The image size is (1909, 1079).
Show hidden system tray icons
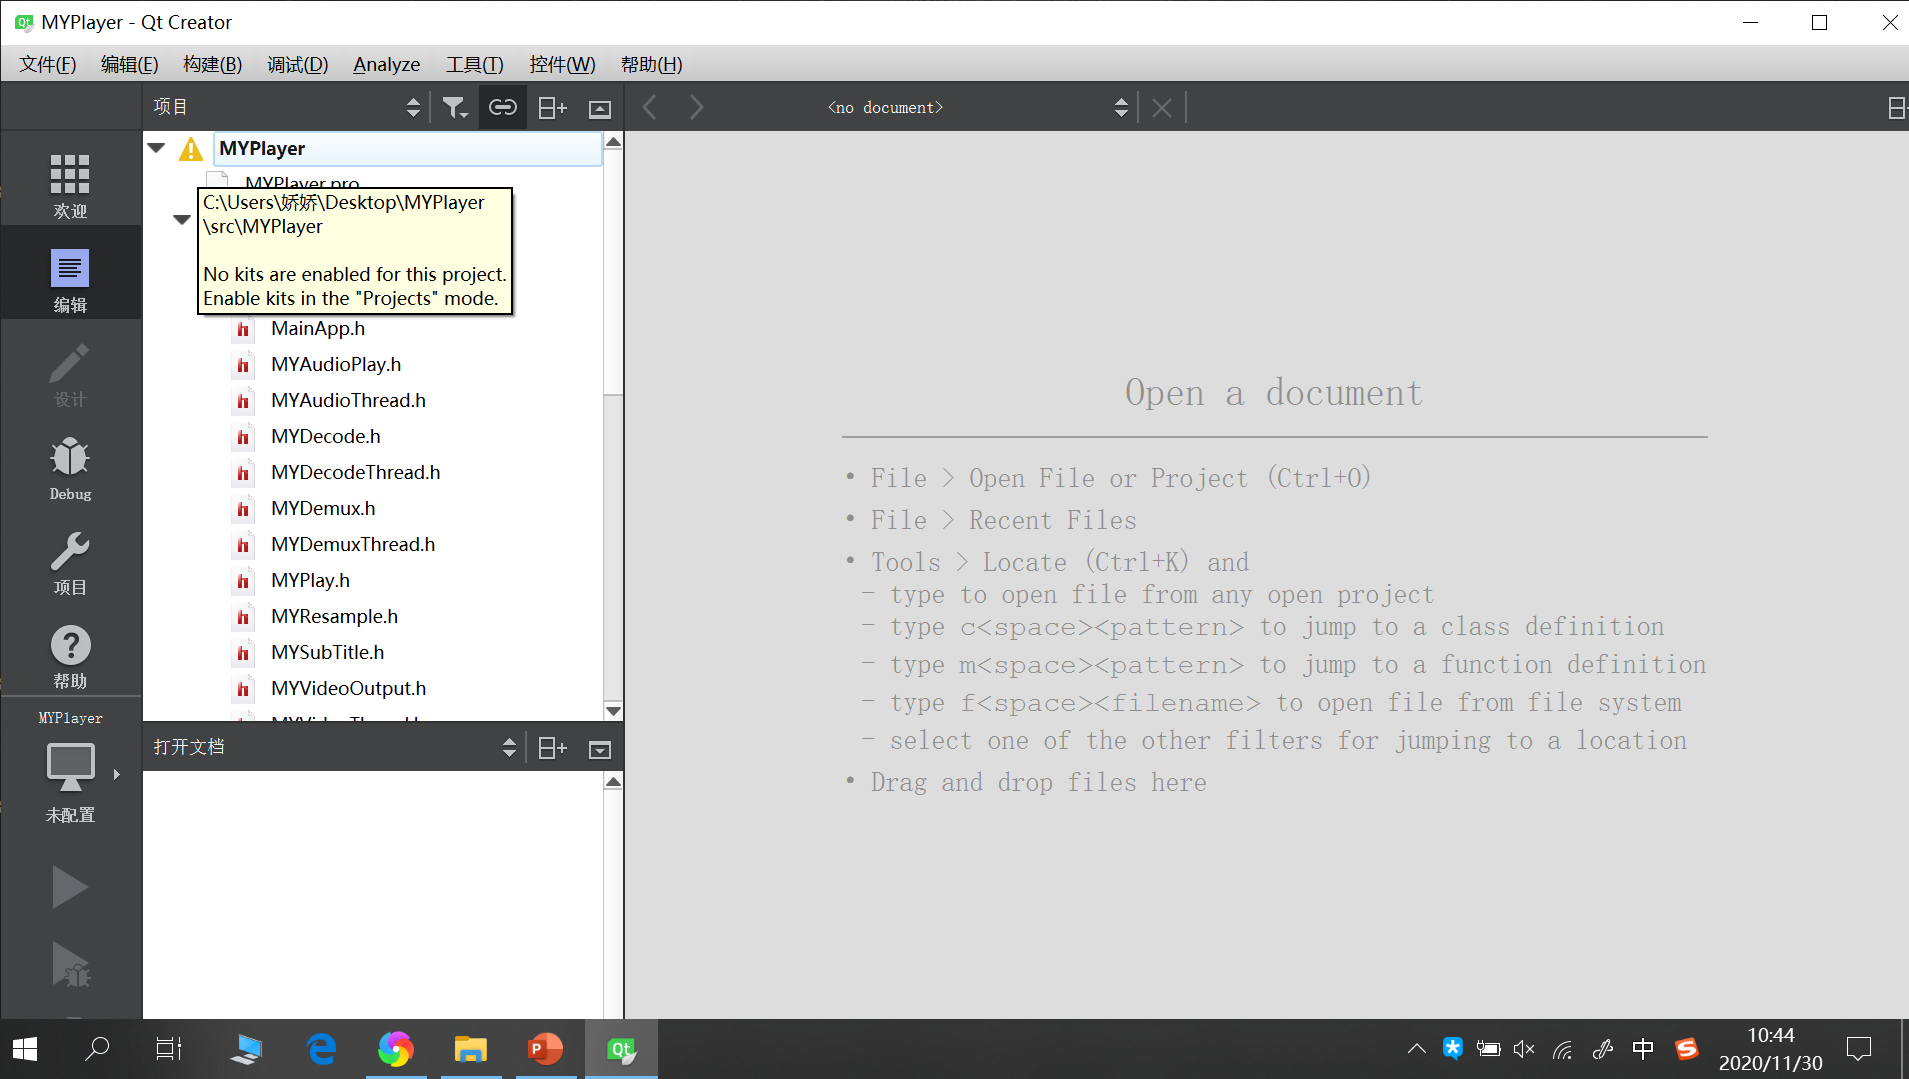(1416, 1049)
